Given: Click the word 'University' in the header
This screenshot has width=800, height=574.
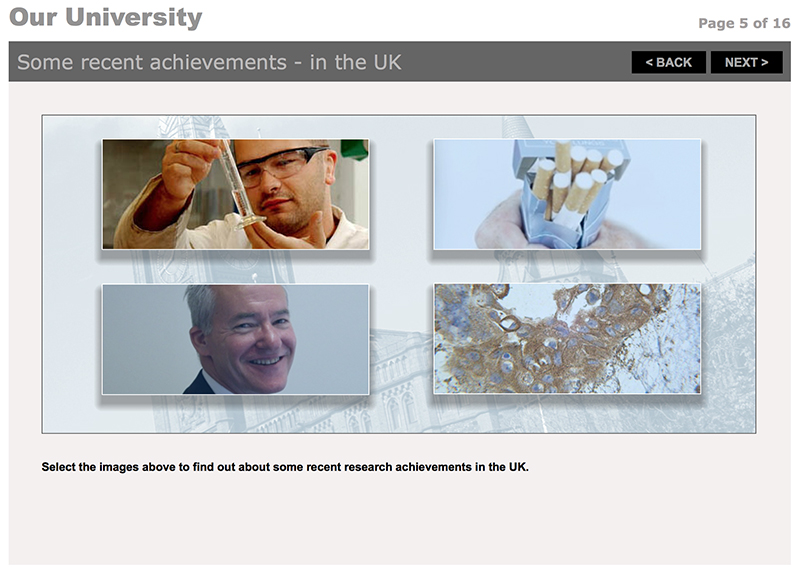Looking at the screenshot, I should [x=134, y=17].
